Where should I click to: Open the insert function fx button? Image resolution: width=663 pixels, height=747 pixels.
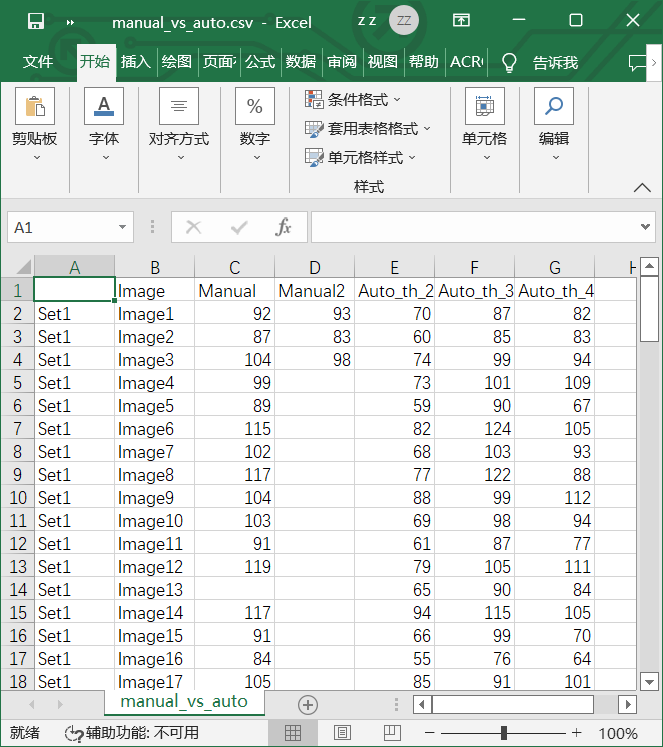[283, 227]
